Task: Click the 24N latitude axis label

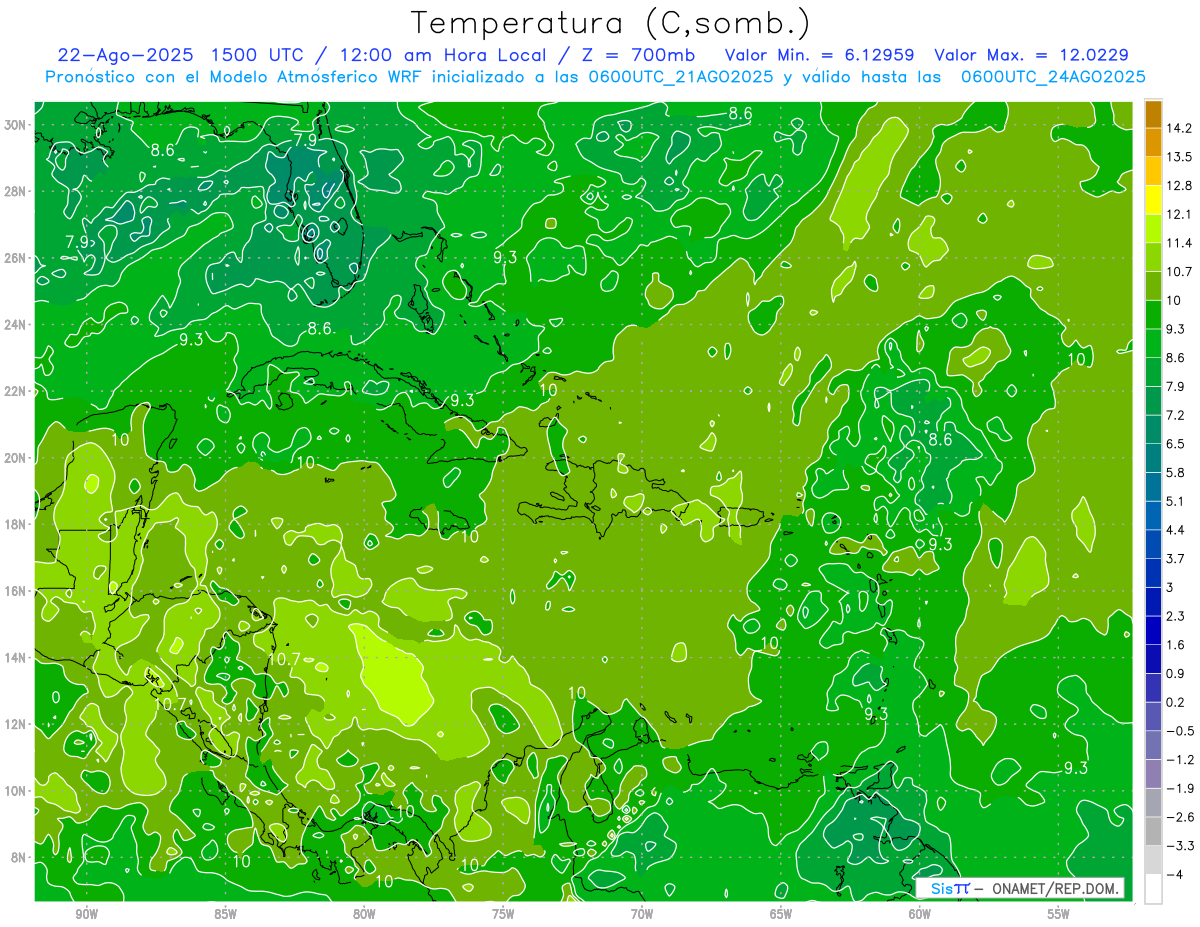Action: coord(16,325)
